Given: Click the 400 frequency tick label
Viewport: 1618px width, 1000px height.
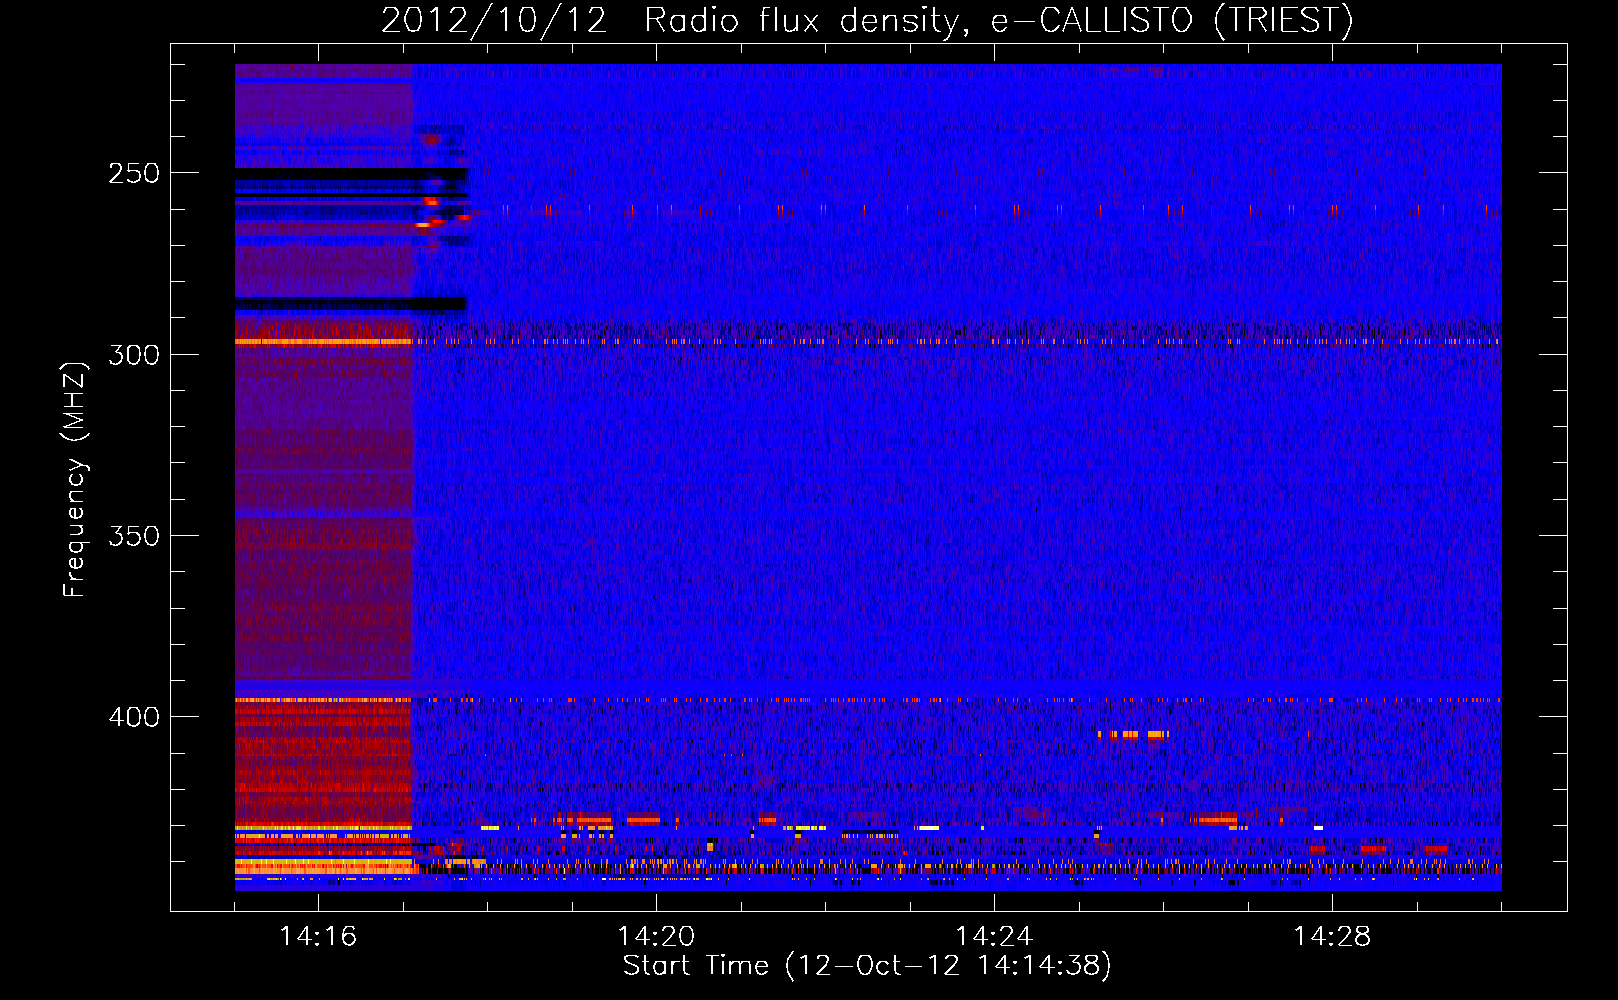Looking at the screenshot, I should [x=134, y=717].
